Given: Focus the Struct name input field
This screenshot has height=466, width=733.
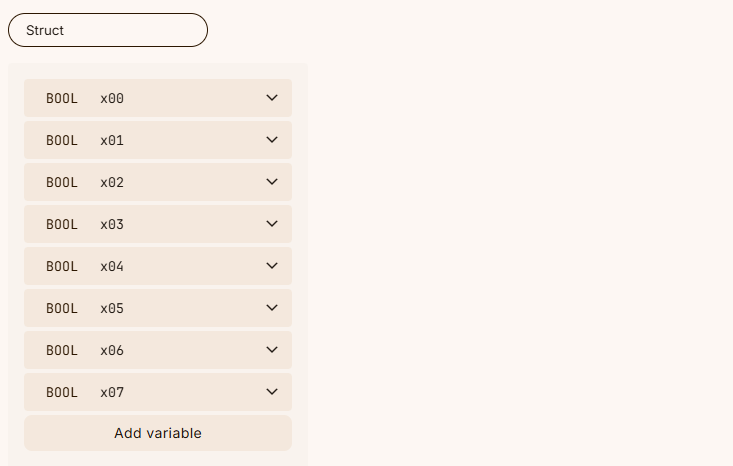Looking at the screenshot, I should 108,30.
